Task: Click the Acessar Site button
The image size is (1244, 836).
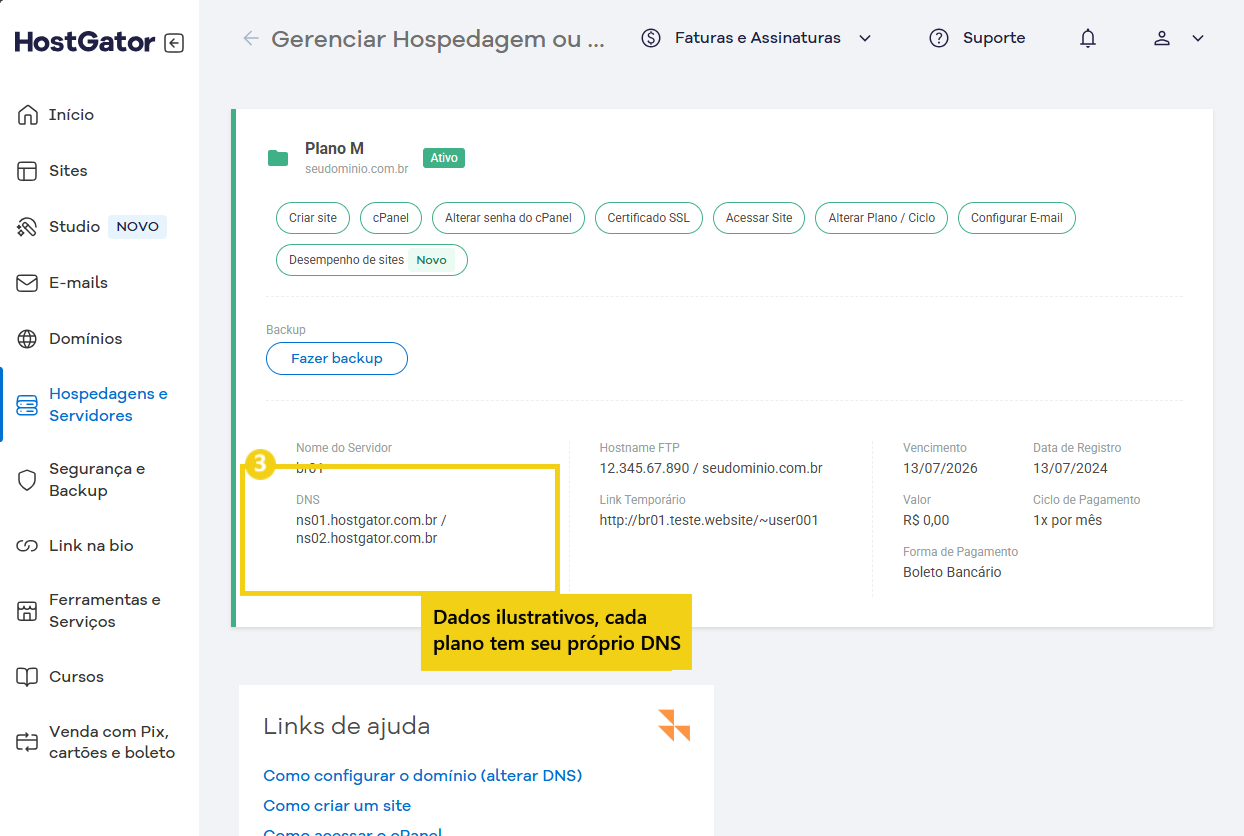Action: [759, 218]
